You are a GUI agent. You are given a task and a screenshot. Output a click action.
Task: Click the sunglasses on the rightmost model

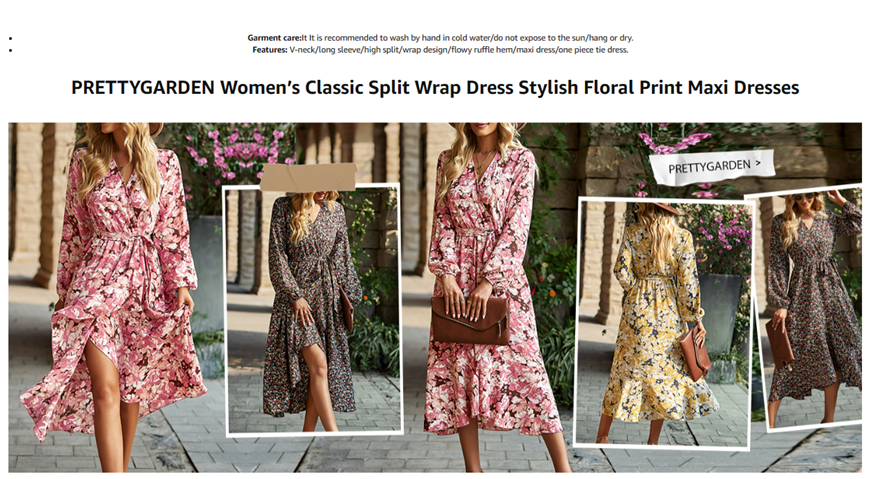803,197
